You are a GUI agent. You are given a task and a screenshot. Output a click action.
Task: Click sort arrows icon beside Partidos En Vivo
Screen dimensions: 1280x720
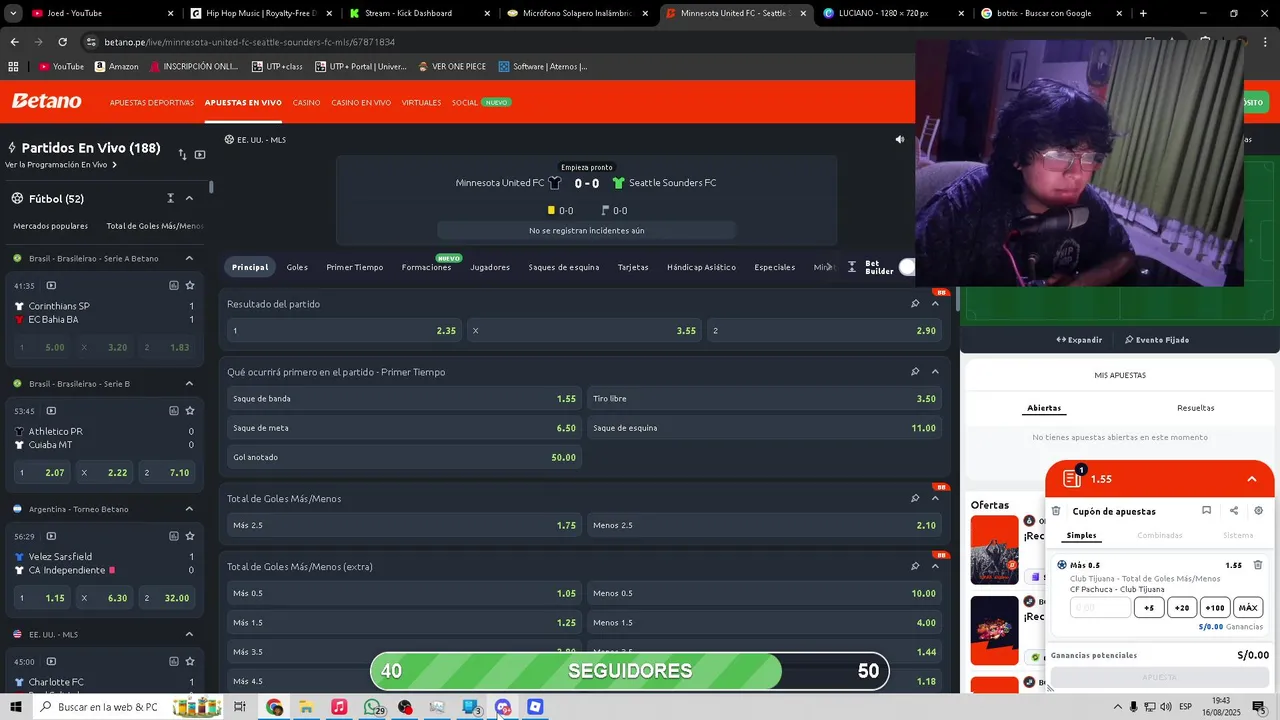pyautogui.click(x=182, y=154)
